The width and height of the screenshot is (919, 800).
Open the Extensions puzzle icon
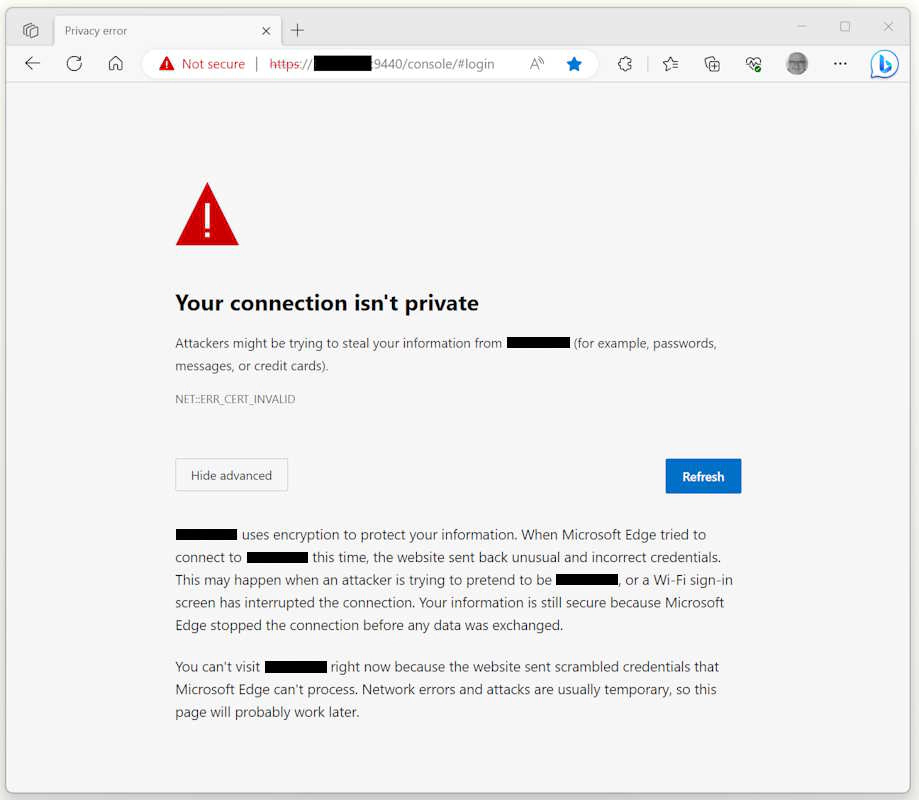click(x=625, y=64)
